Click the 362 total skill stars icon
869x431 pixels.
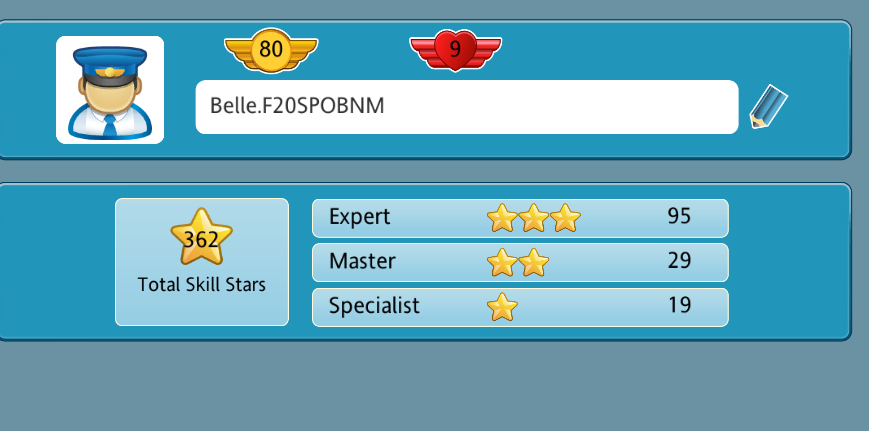coord(201,237)
